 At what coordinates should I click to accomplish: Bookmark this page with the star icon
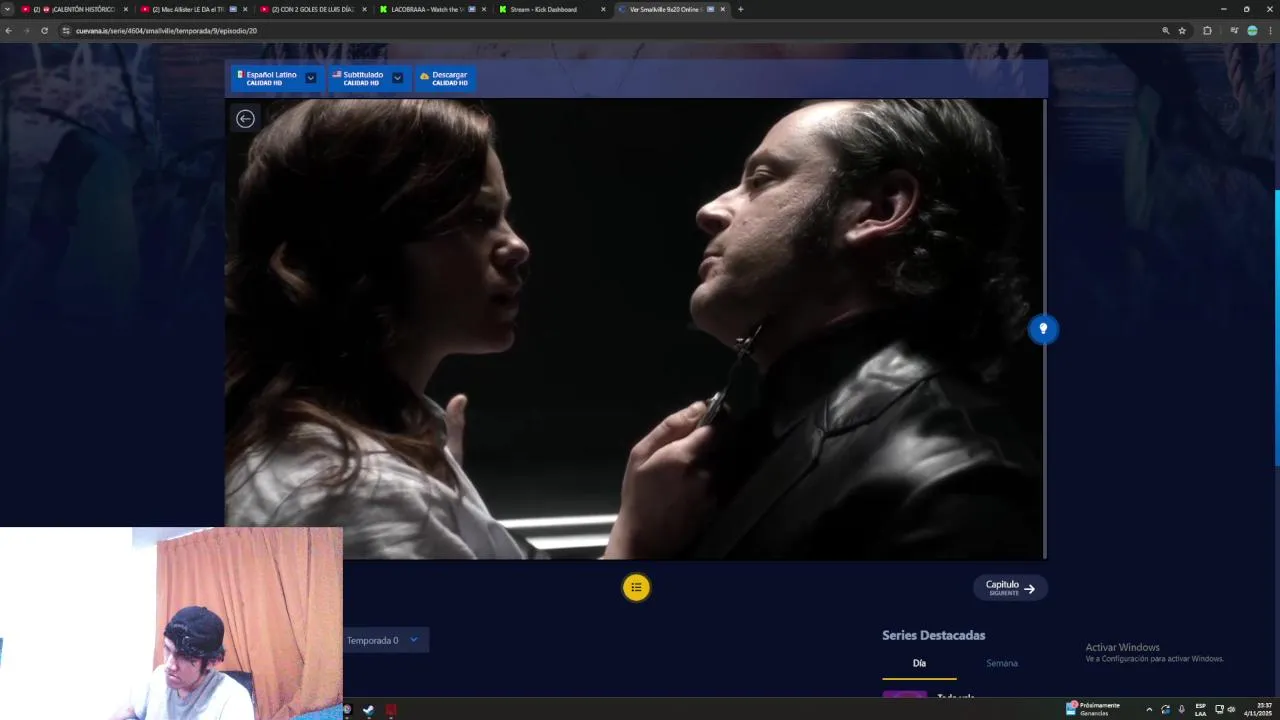[1182, 31]
